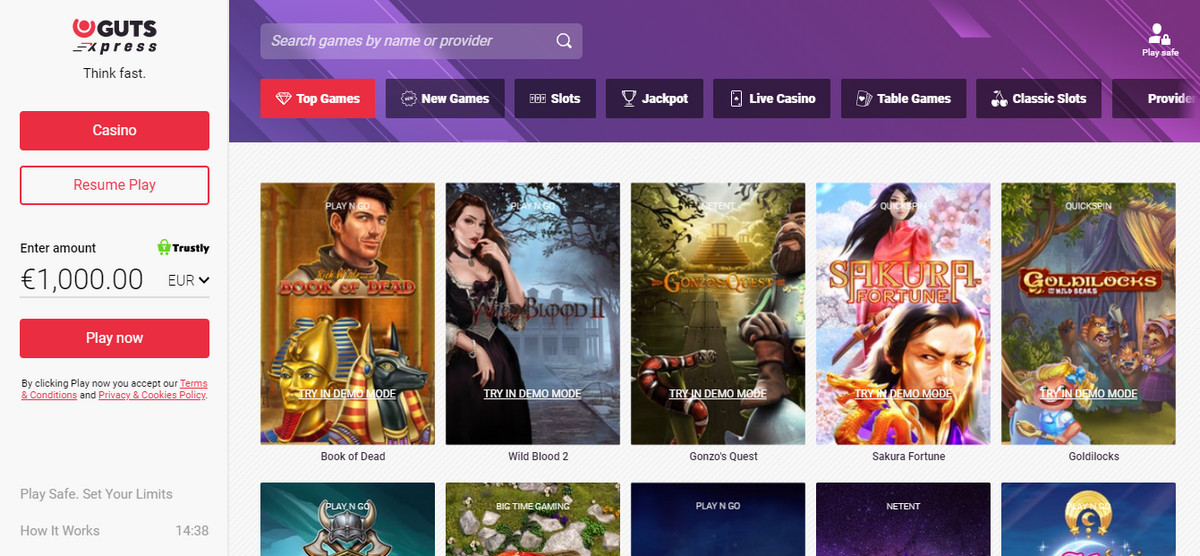Image resolution: width=1200 pixels, height=556 pixels.
Task: Click the search games input field
Action: pos(421,41)
